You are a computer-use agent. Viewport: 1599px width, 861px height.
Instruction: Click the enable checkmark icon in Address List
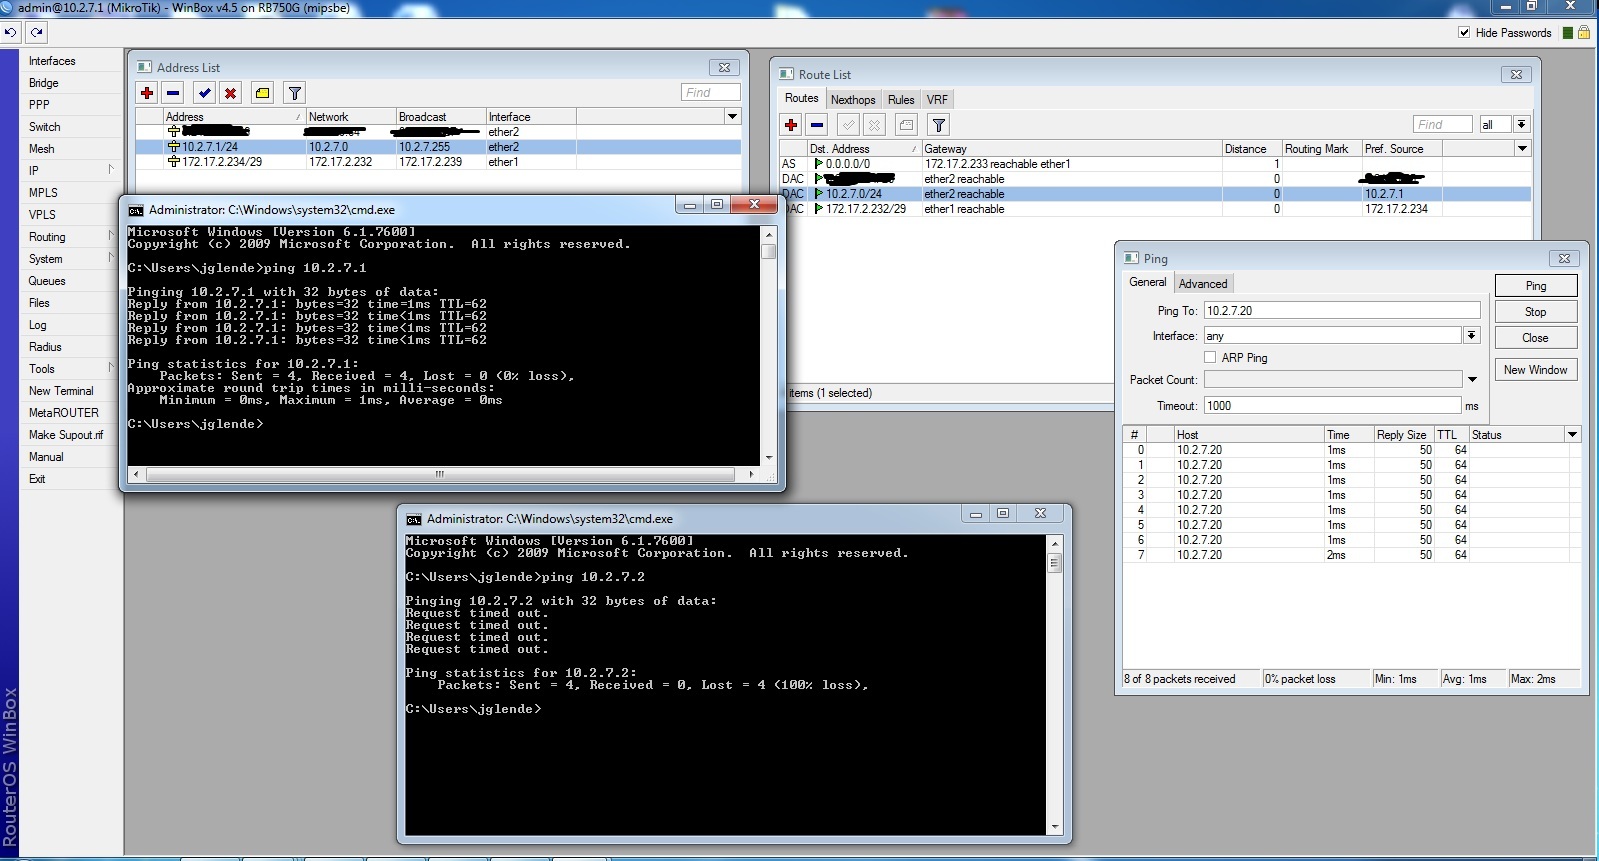coord(205,93)
